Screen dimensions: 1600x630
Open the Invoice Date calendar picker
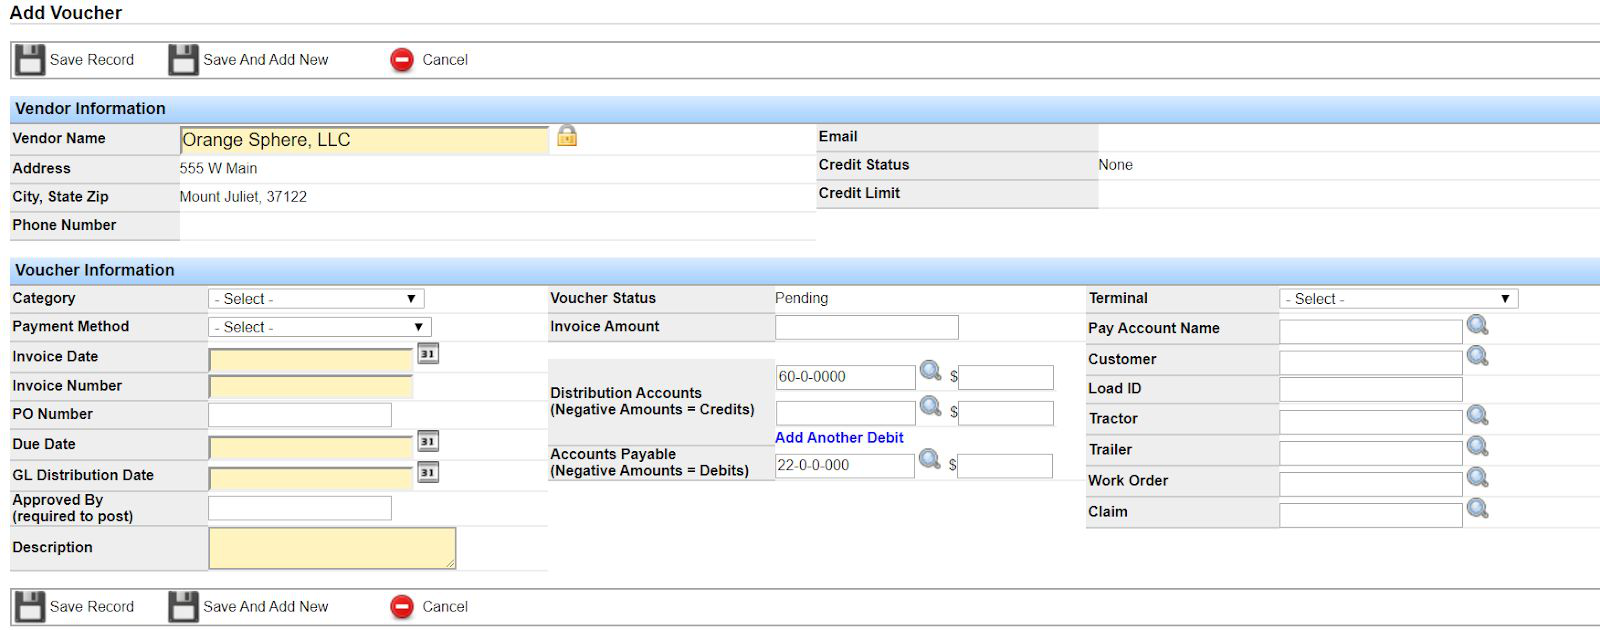[428, 354]
